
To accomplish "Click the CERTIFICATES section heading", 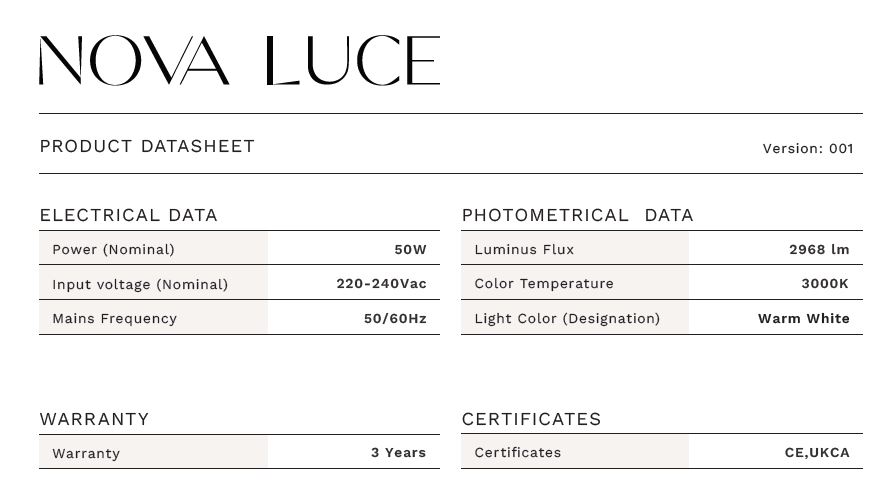I will 531,419.
